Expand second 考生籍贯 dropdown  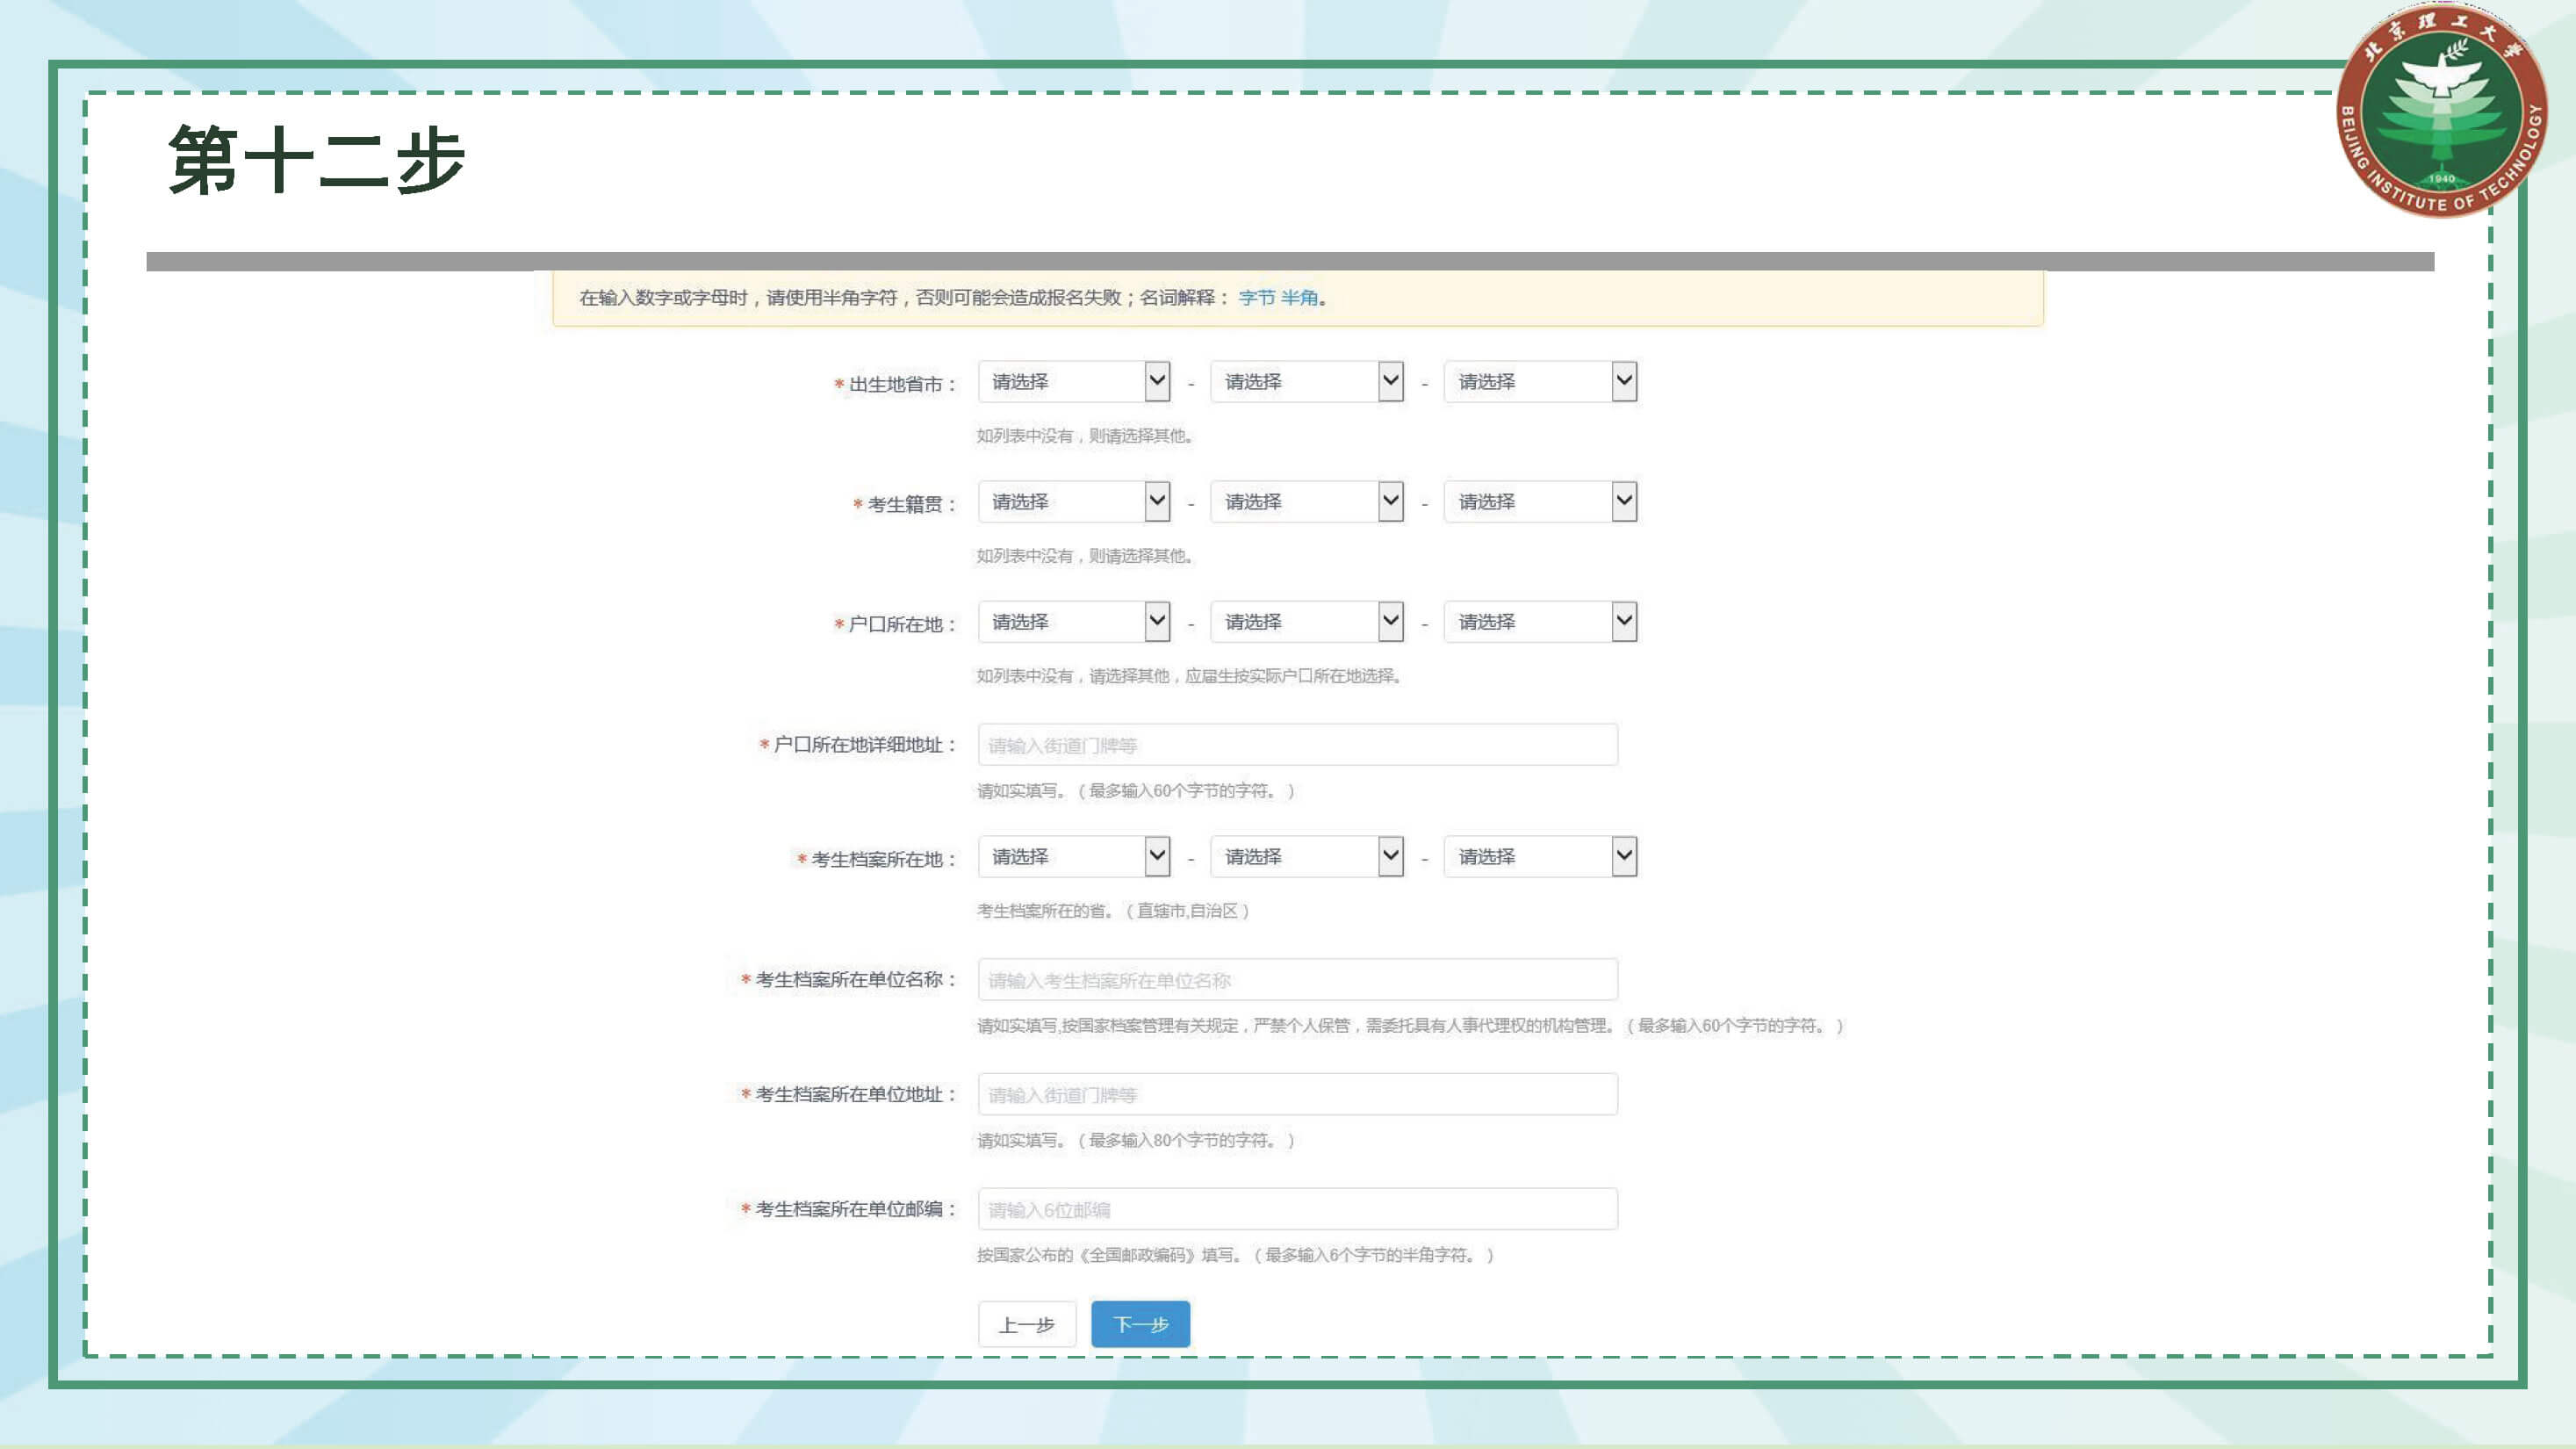[1306, 502]
